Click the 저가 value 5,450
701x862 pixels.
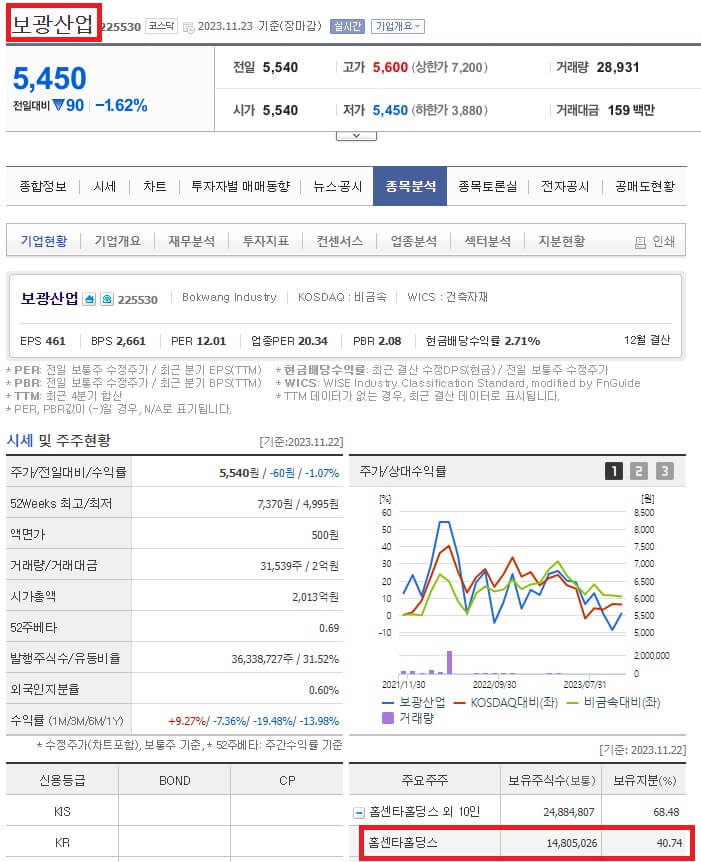click(390, 110)
